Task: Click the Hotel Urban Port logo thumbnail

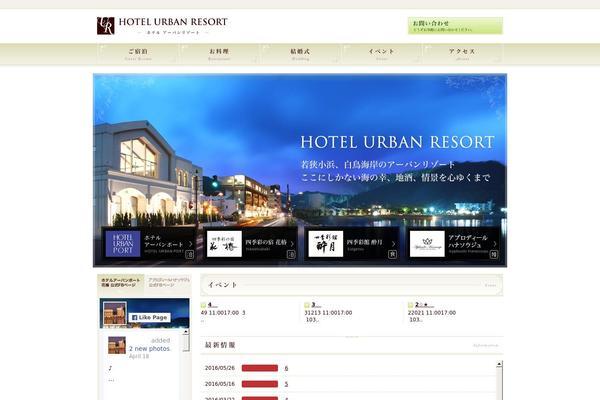Action: coord(123,244)
